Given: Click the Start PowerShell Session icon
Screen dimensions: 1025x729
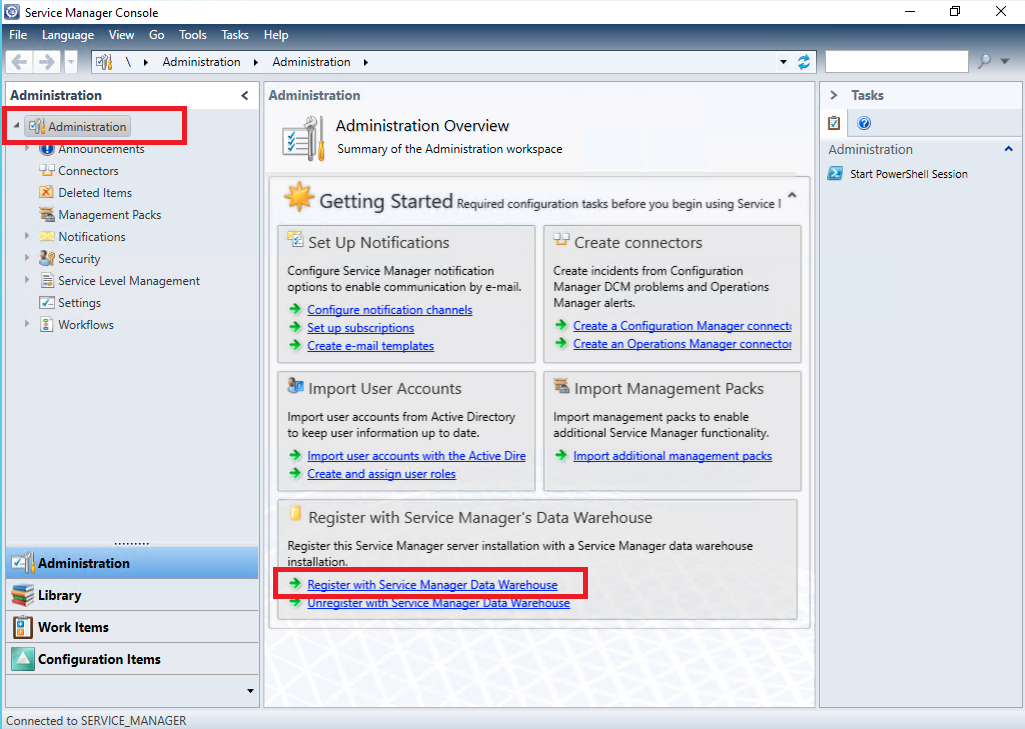Looking at the screenshot, I should [835, 174].
